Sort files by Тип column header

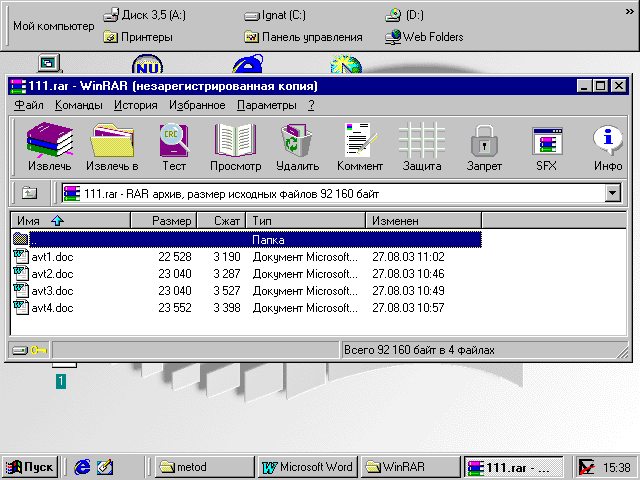pyautogui.click(x=306, y=220)
